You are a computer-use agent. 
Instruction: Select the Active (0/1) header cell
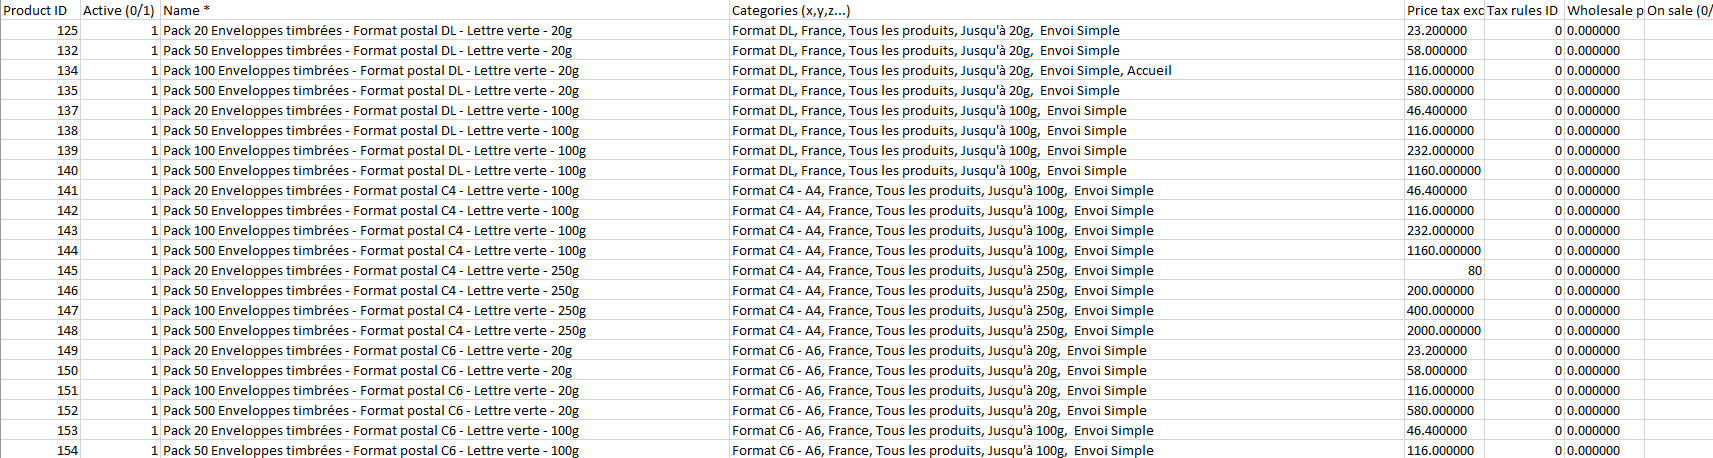tap(118, 10)
